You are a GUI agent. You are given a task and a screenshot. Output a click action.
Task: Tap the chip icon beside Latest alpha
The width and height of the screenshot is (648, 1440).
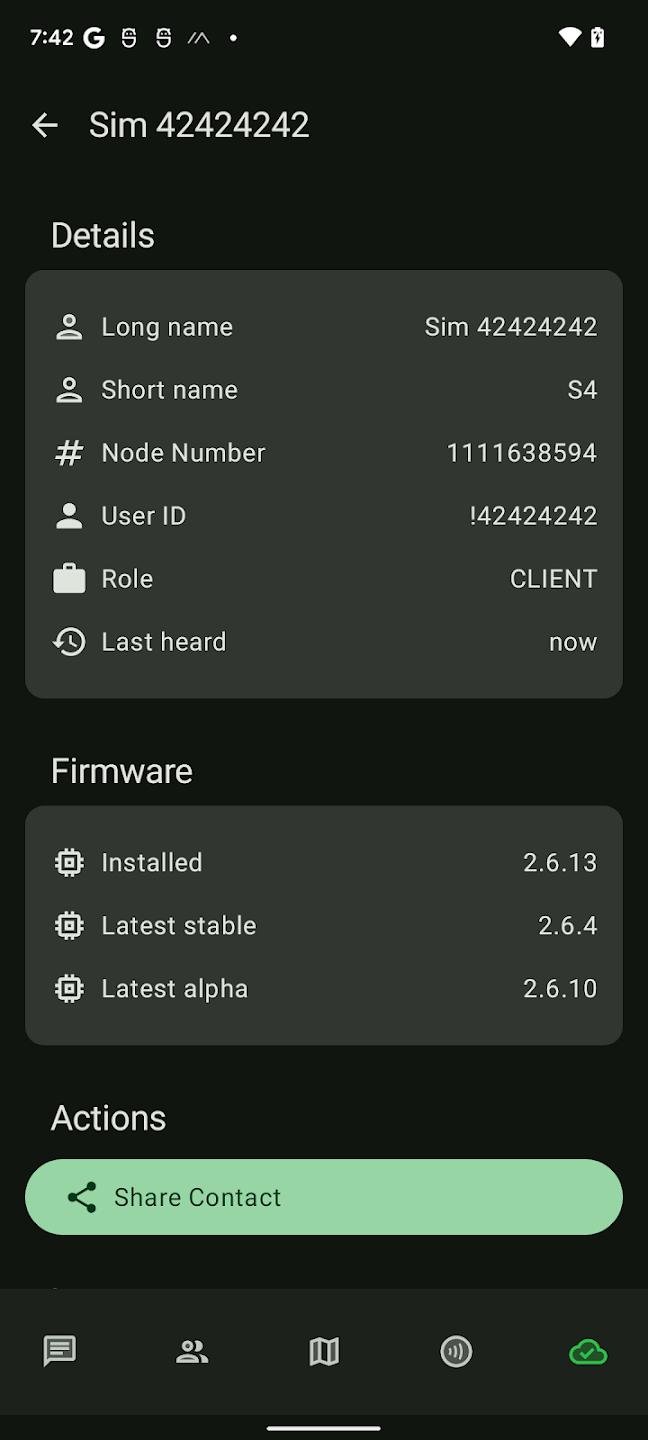tap(68, 988)
